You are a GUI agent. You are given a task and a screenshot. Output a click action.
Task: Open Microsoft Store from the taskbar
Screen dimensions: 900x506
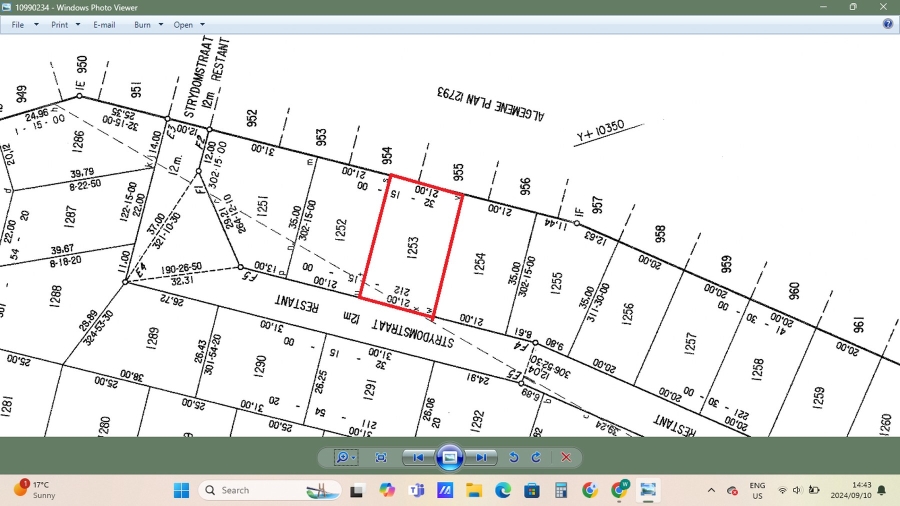tap(532, 490)
